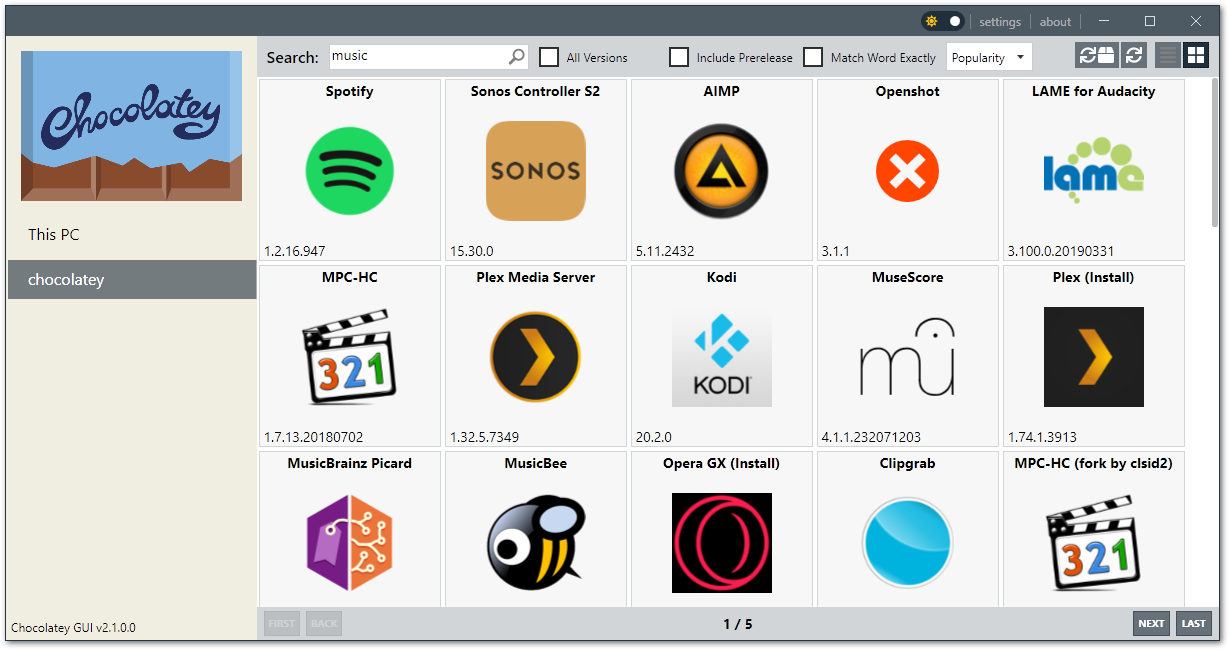Click Kodi version 20.2.0
Screen dimensions: 1229x650
tap(655, 437)
